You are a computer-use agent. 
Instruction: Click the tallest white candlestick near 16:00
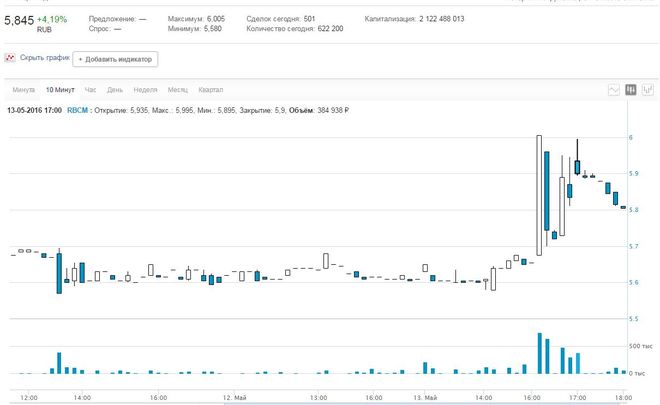(x=539, y=195)
